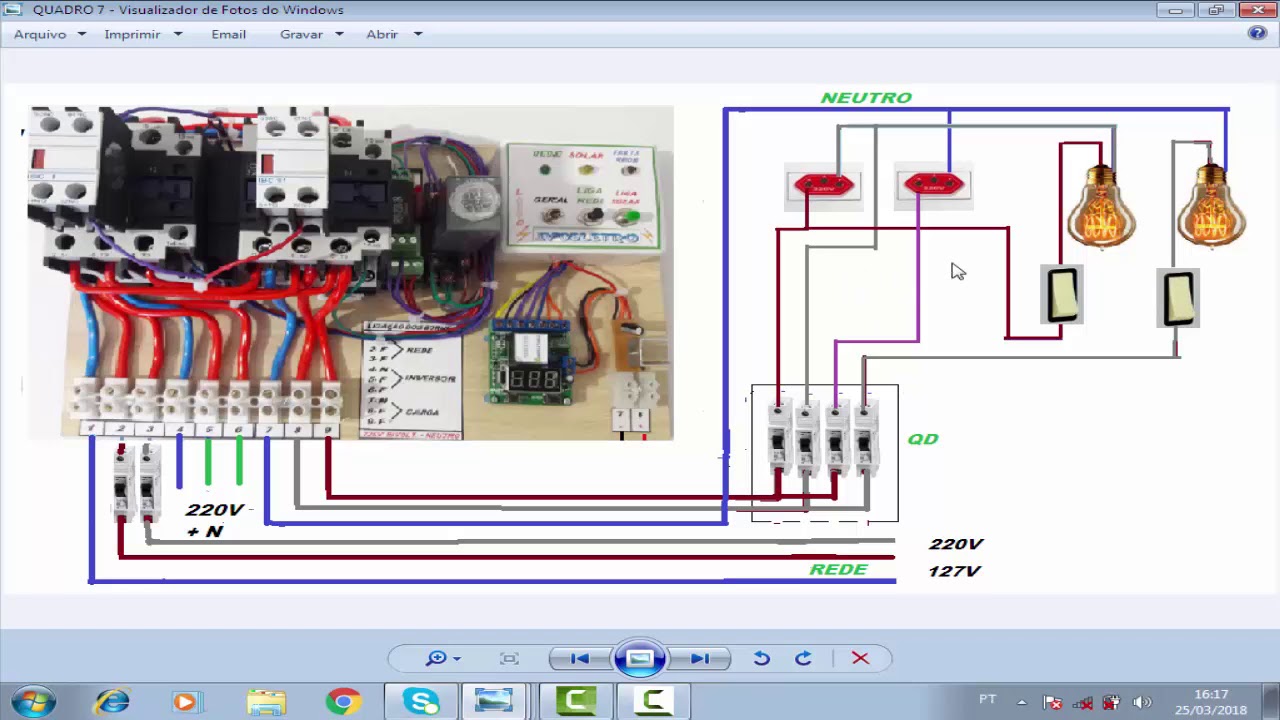Image resolution: width=1280 pixels, height=720 pixels.
Task: Open the blue Help question-mark icon
Action: point(1258,33)
